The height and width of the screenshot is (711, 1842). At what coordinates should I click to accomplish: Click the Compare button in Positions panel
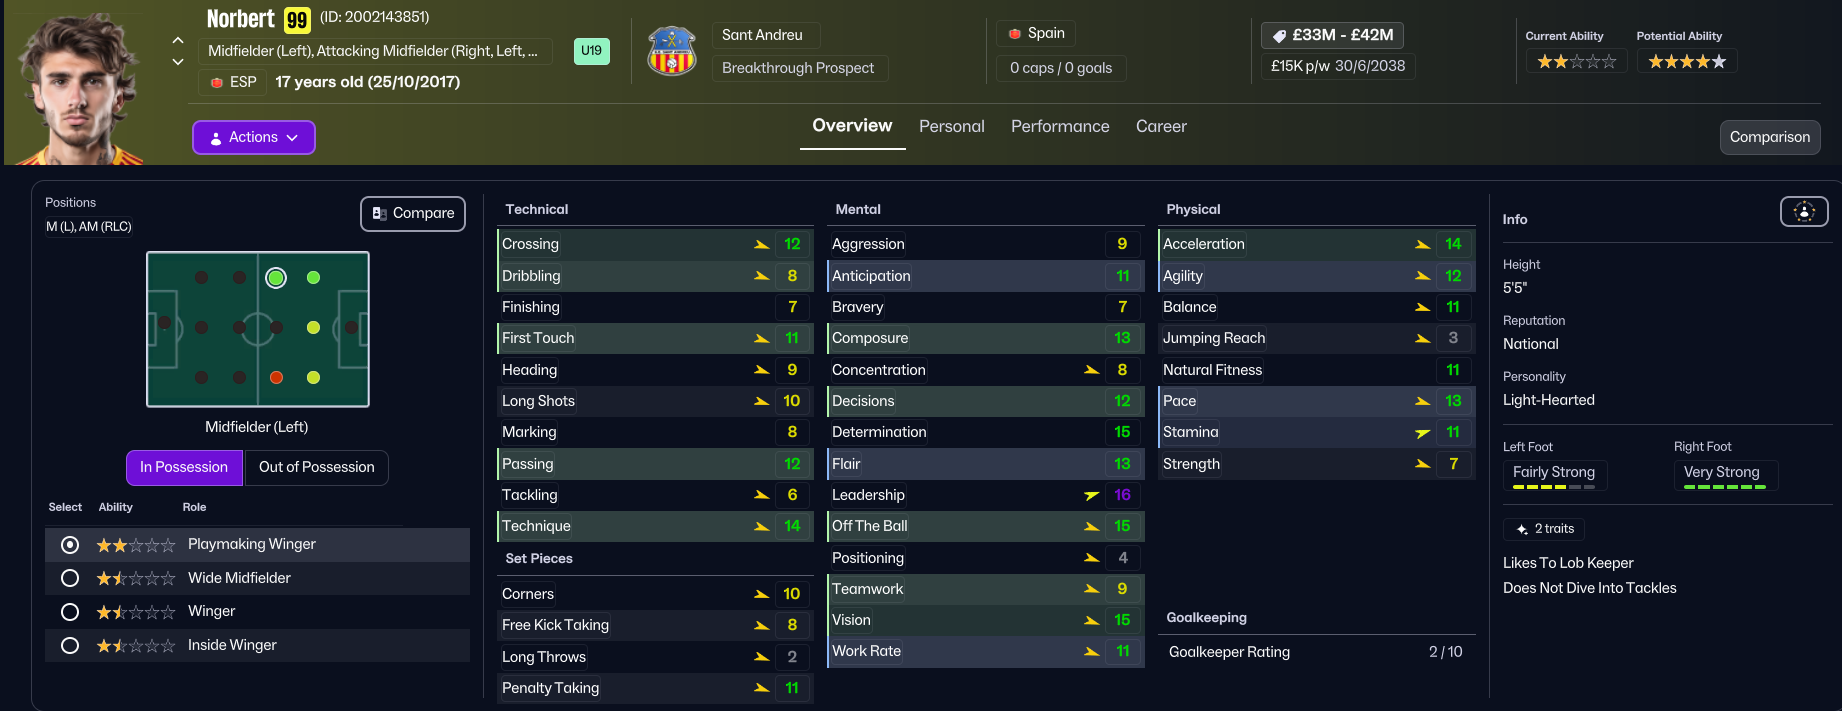[x=413, y=214]
